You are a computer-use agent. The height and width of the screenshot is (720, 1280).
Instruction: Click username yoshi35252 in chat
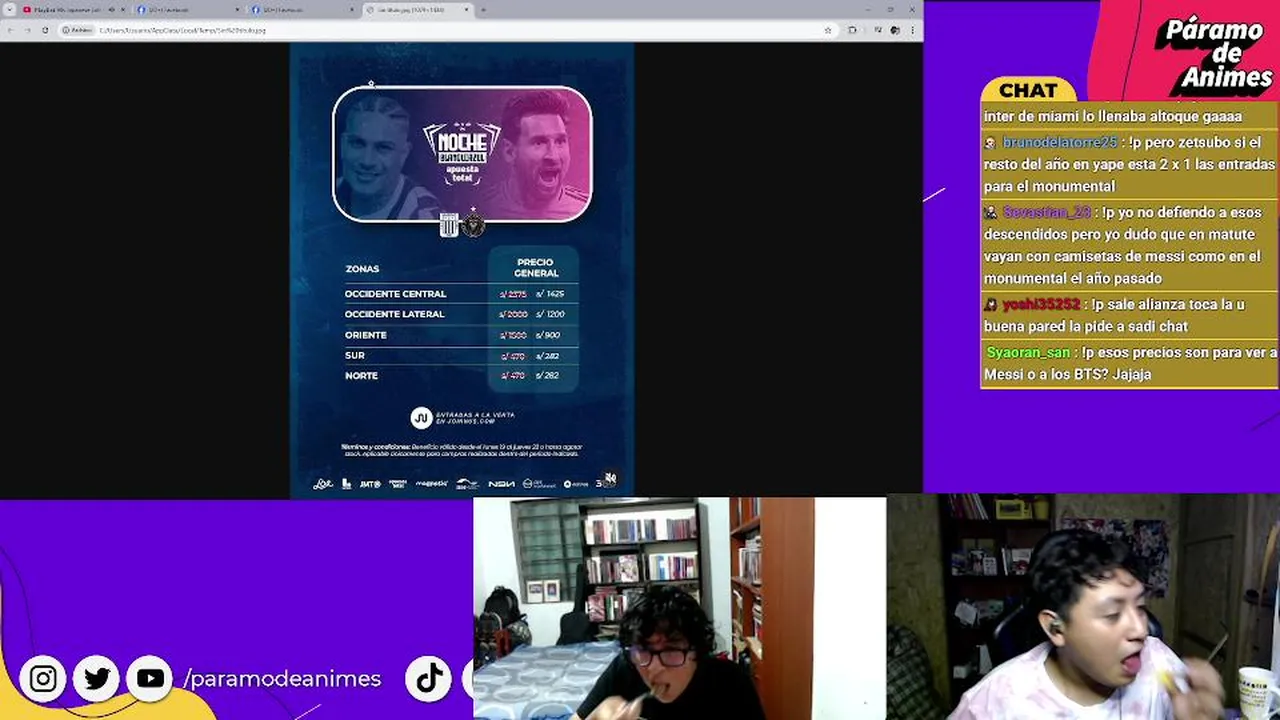pos(1041,304)
